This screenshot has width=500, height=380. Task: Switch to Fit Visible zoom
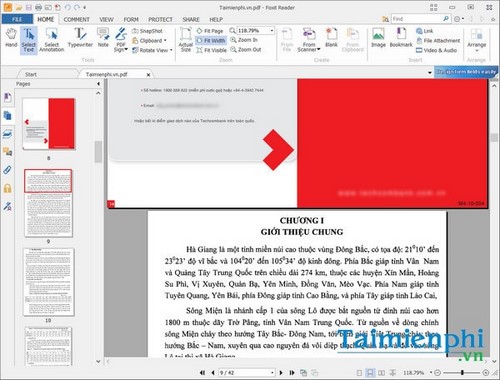[211, 50]
